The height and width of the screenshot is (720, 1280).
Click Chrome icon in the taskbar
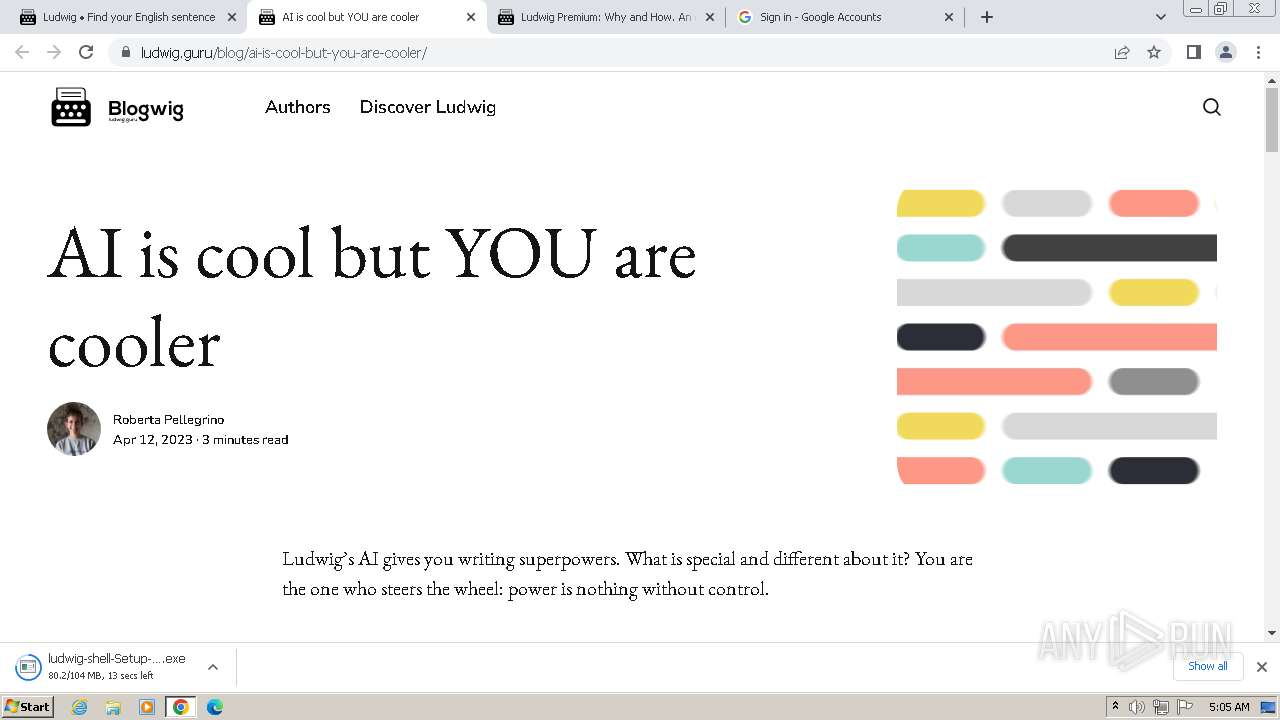181,707
